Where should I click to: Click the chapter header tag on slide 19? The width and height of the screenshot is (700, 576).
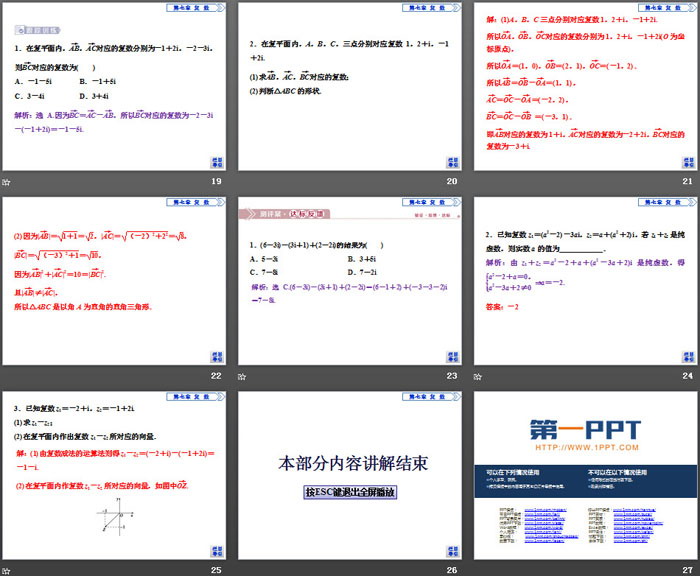coord(196,8)
